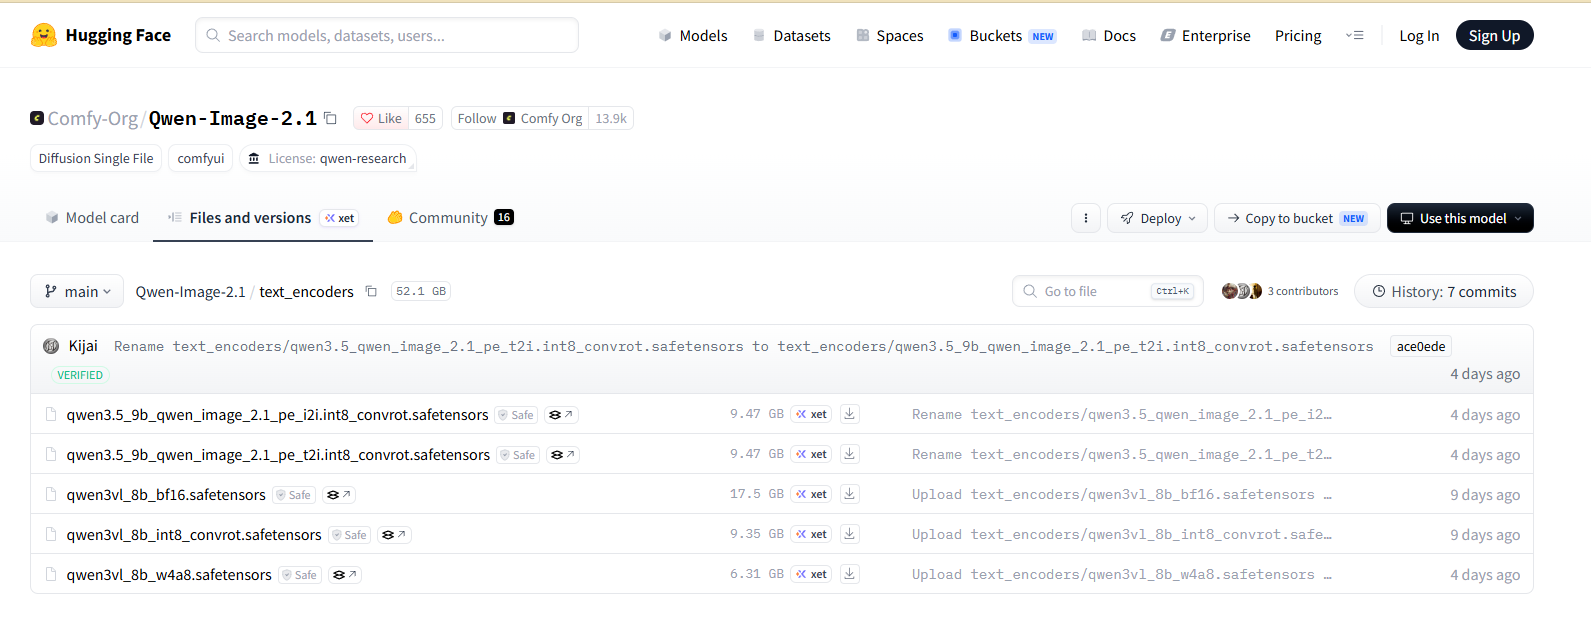Download qwen3vl_8b_bf16.safetensors file
Viewport: 1591px width, 621px height.
tap(849, 494)
